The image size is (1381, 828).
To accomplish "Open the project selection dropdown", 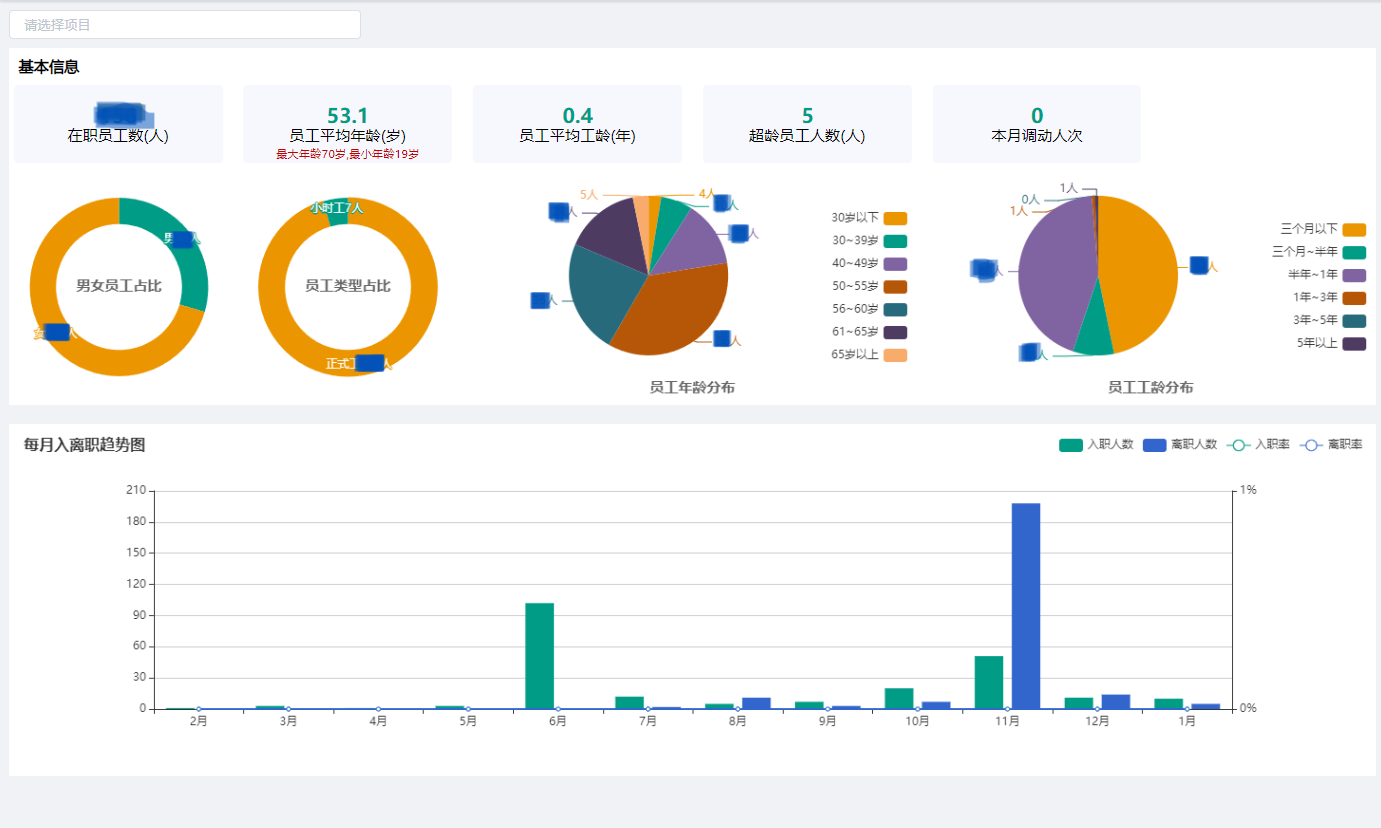I will pyautogui.click(x=185, y=25).
